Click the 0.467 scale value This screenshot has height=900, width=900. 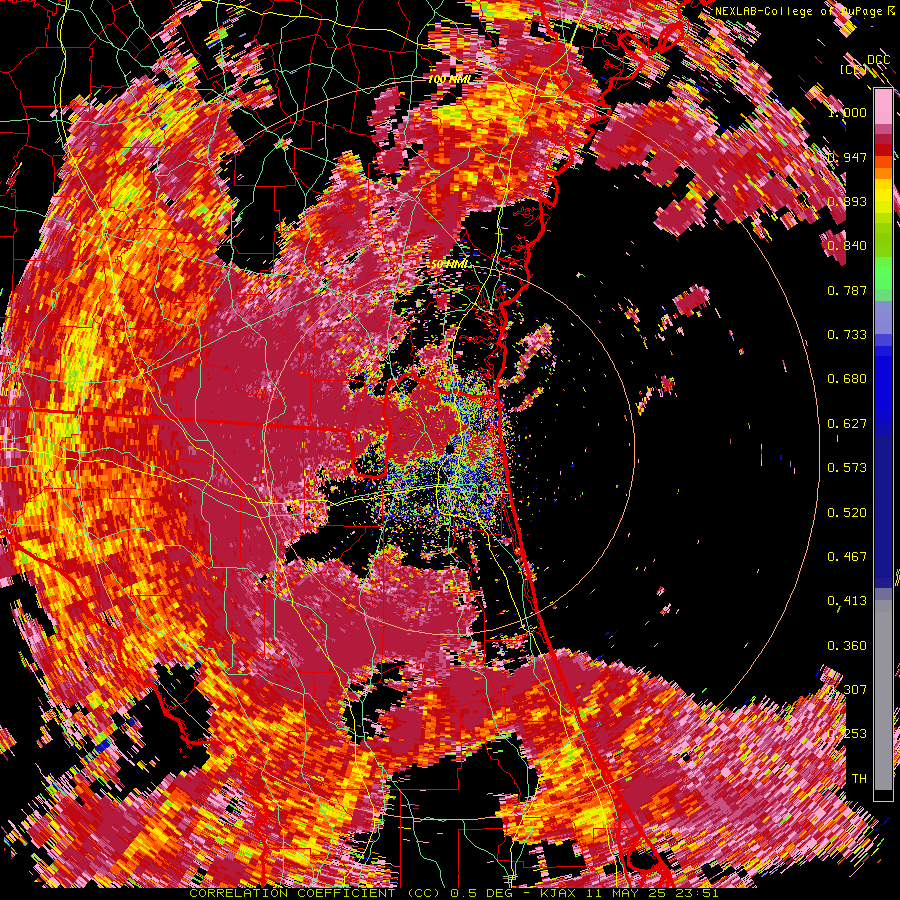coord(847,557)
